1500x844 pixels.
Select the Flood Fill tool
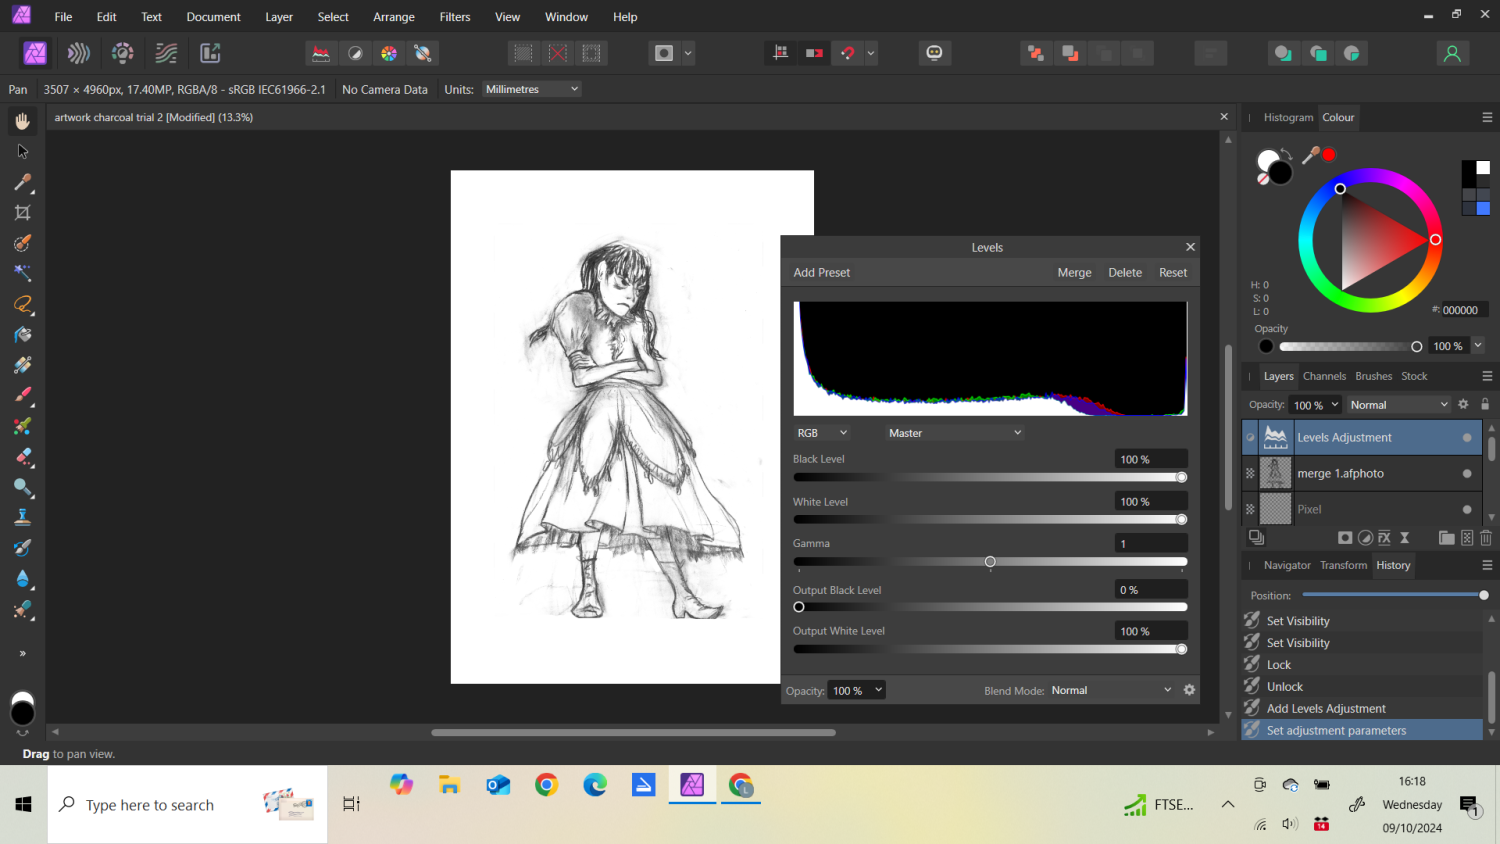(x=22, y=335)
